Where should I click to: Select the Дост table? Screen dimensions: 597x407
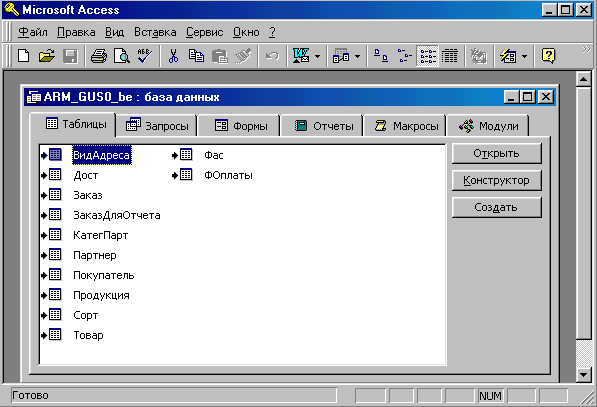pyautogui.click(x=86, y=175)
